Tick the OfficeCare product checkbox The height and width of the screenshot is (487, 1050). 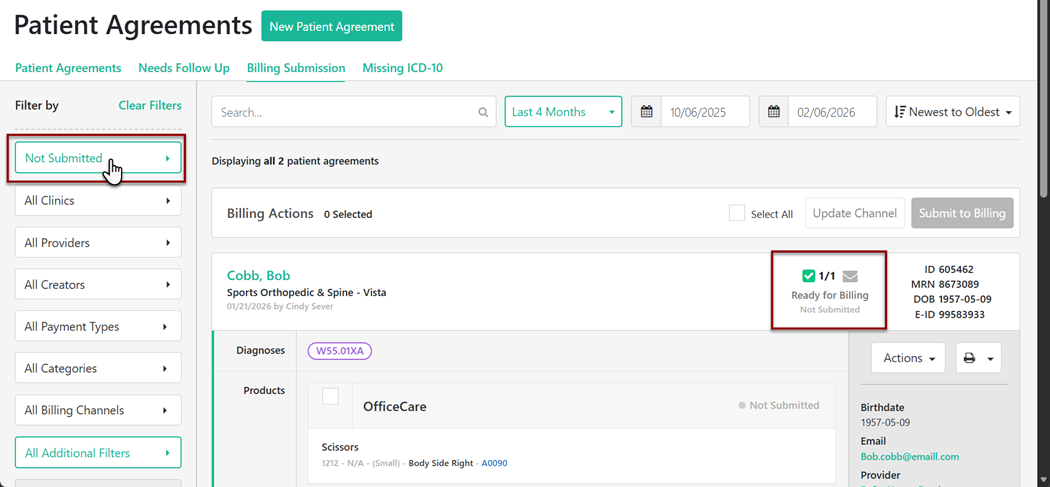[x=330, y=397]
